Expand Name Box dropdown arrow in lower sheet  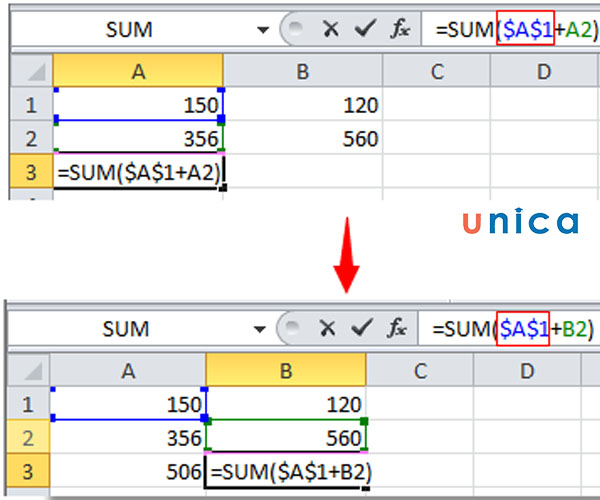tap(260, 328)
